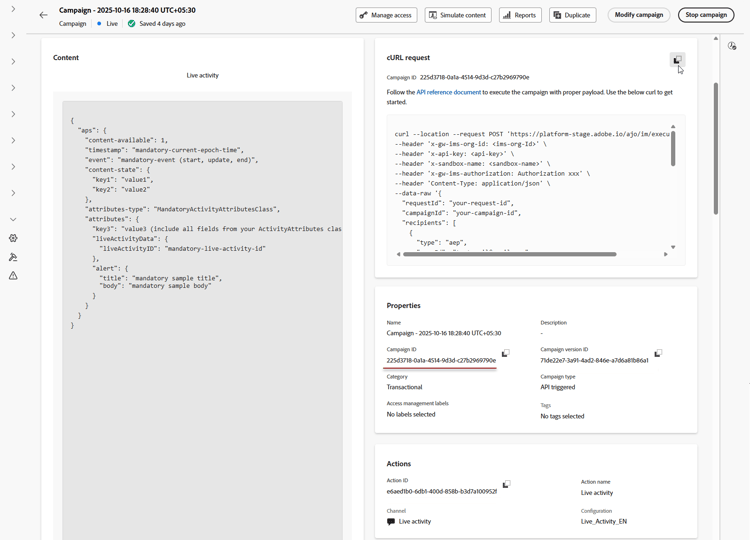Click the back arrow beside campaign title
Image resolution: width=750 pixels, height=540 pixels.
point(43,15)
